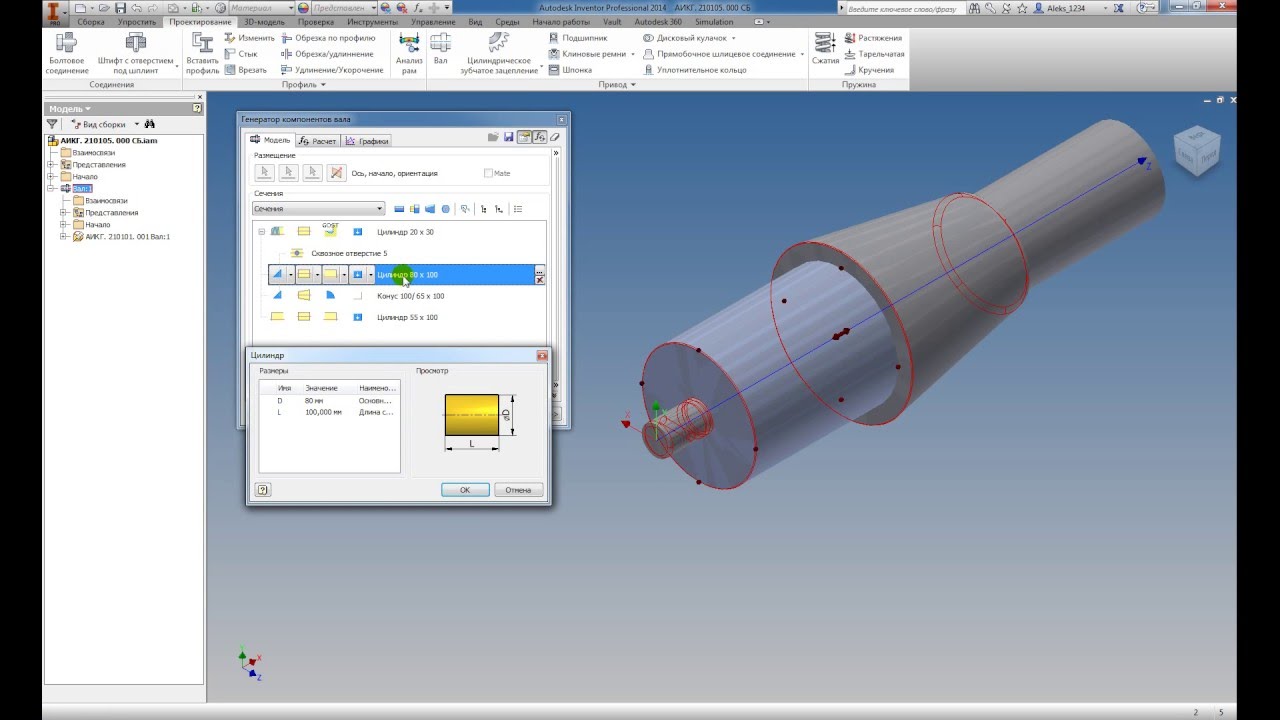
Task: Open Уплотнительное кольцо tool
Action: click(695, 70)
